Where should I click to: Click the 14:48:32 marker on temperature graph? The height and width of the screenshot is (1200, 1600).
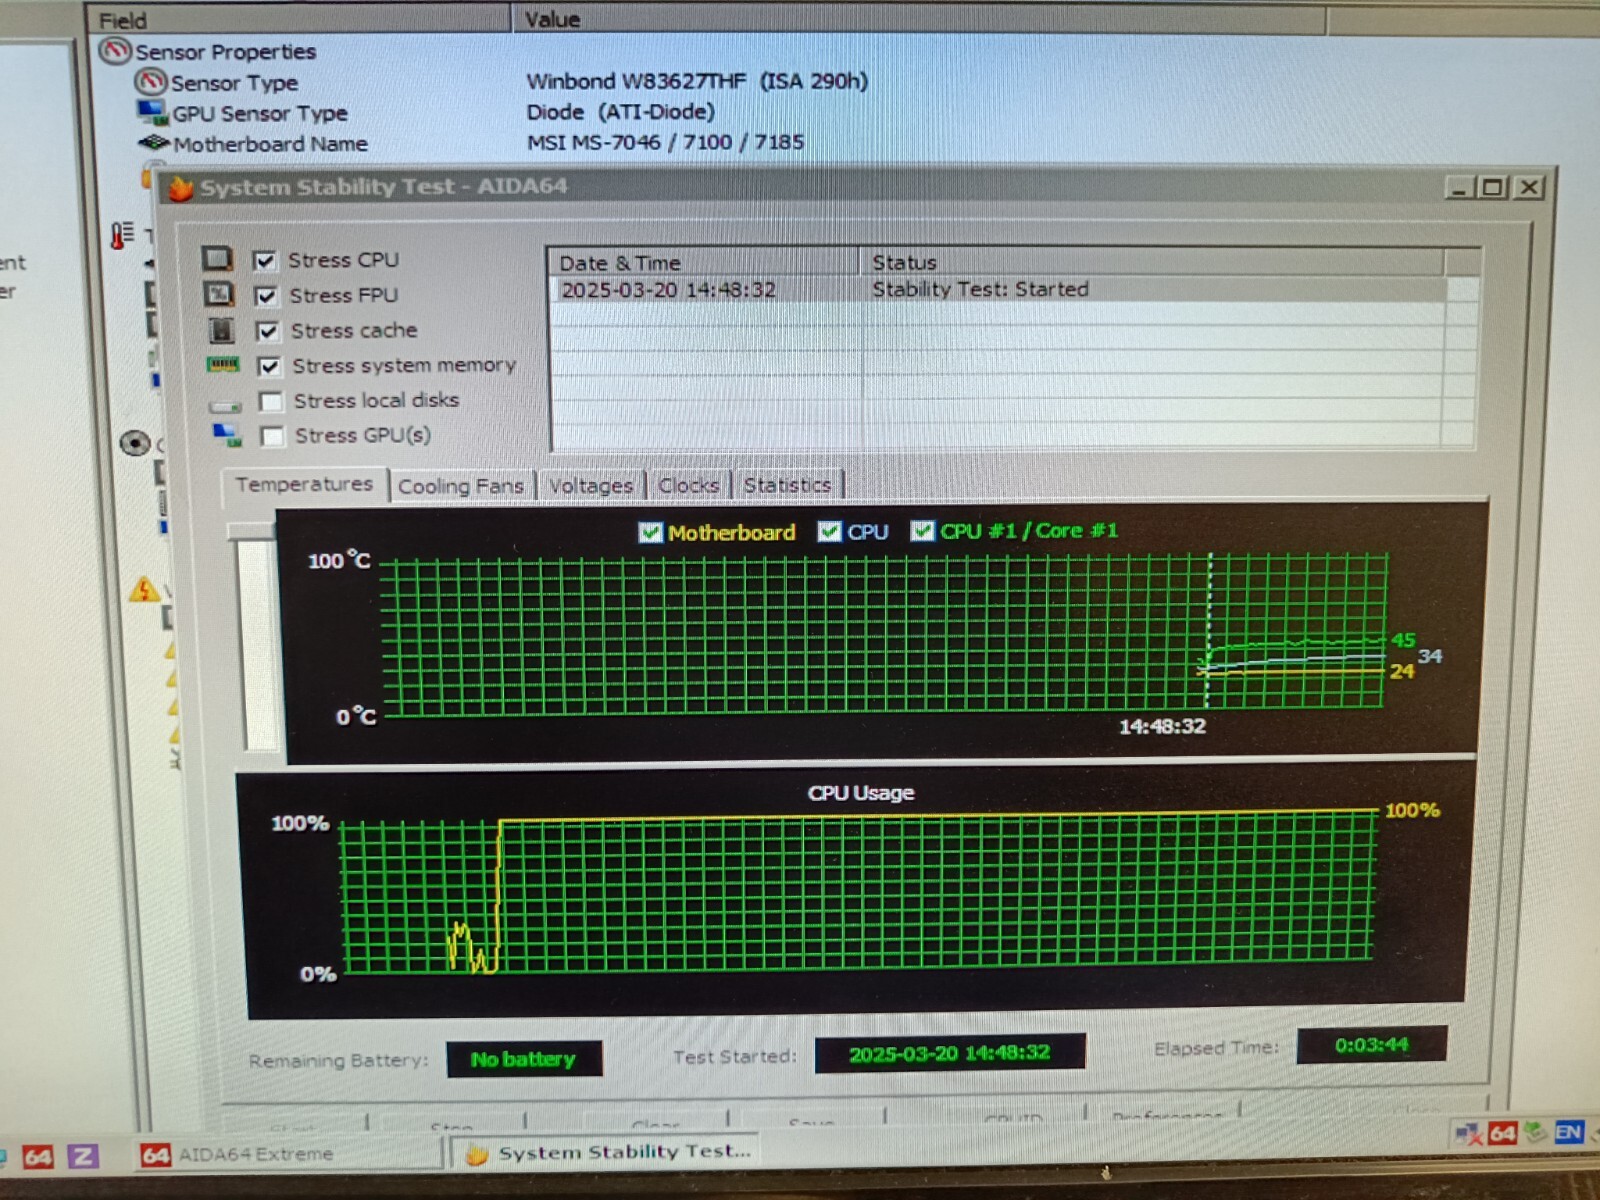point(1162,726)
